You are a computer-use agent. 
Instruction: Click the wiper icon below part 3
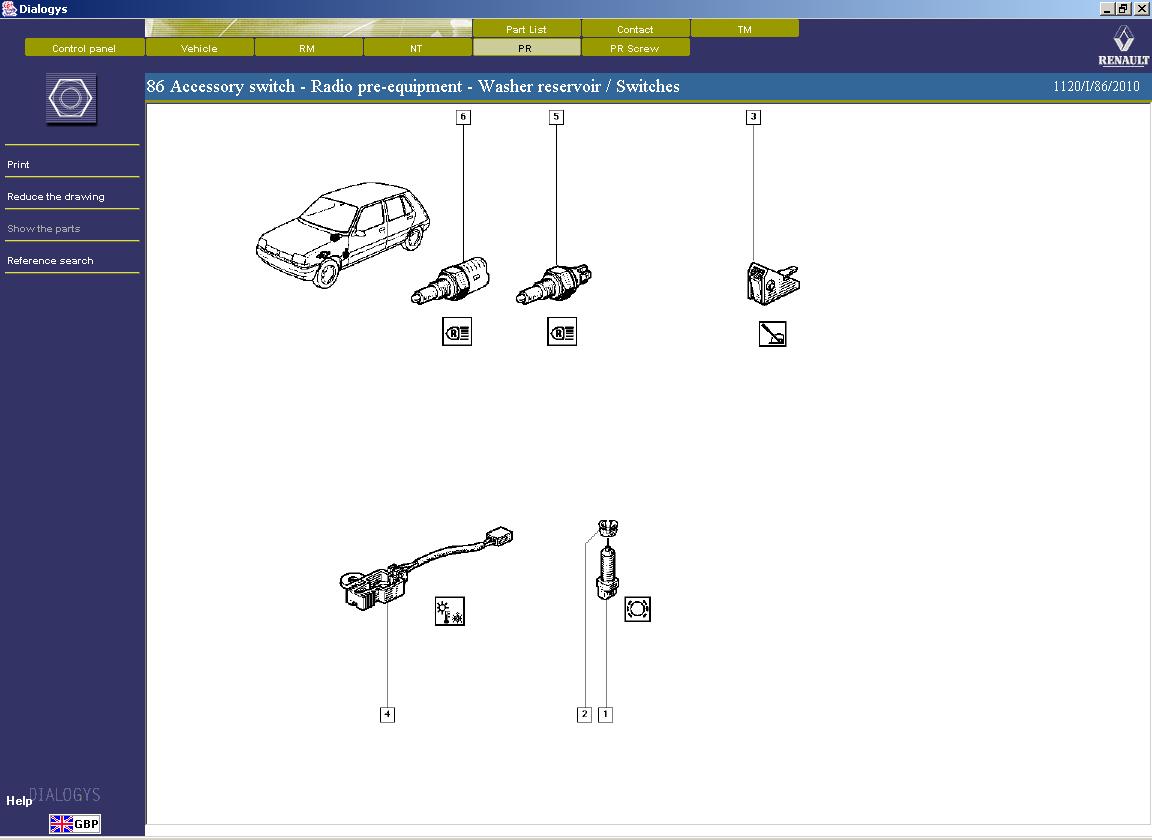coord(772,334)
